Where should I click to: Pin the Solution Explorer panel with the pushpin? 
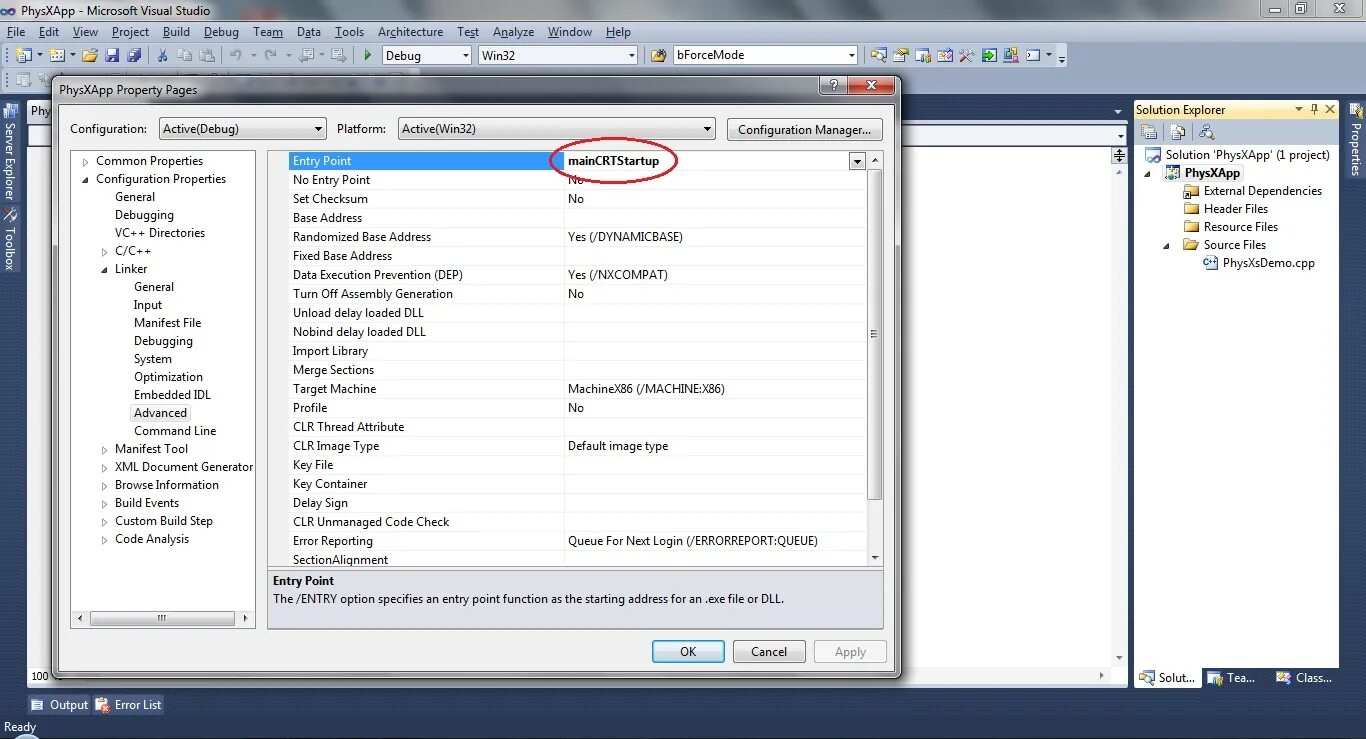(x=1314, y=109)
